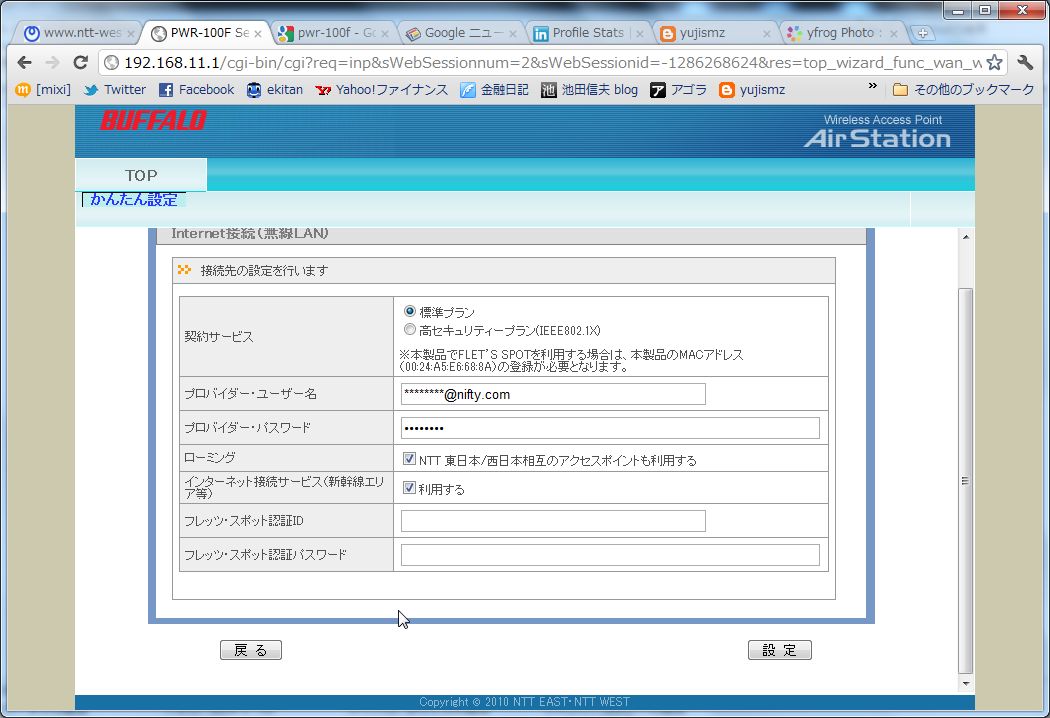This screenshot has width=1050, height=718.
Task: Click the フレッツ・スポット認証パスワード field
Action: click(x=610, y=555)
